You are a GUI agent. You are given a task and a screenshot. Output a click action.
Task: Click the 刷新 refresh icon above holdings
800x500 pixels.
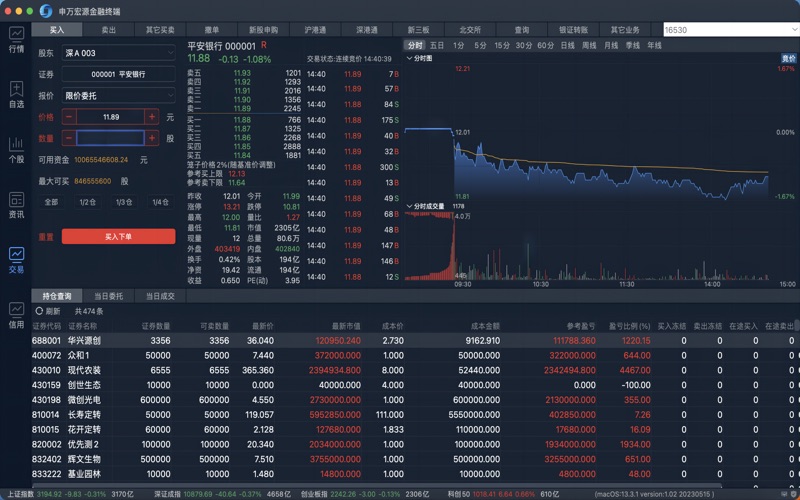click(39, 311)
